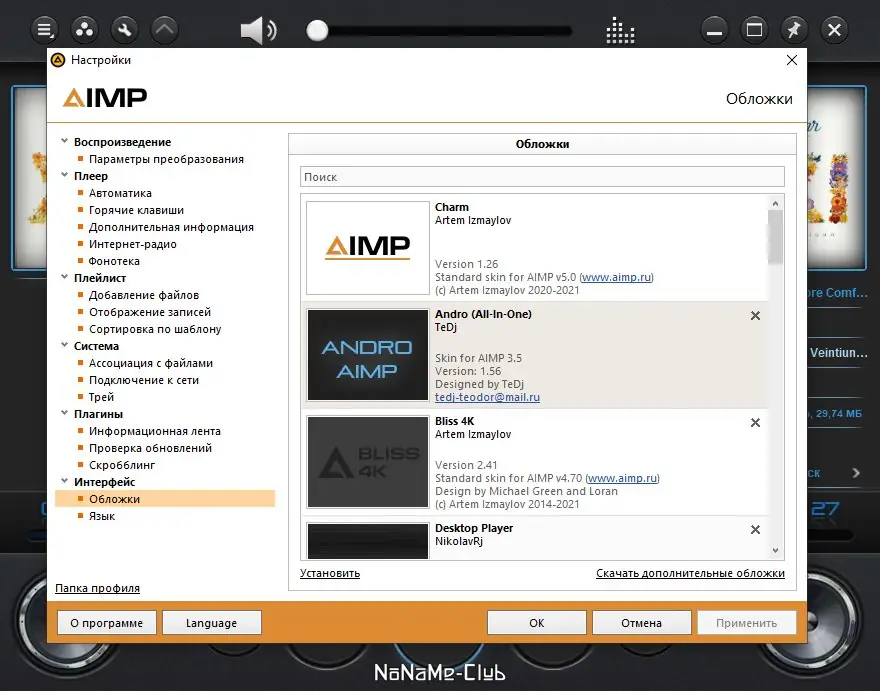Select Автоматика in the settings tree
Screen dimensions: 880x691
click(x=120, y=193)
